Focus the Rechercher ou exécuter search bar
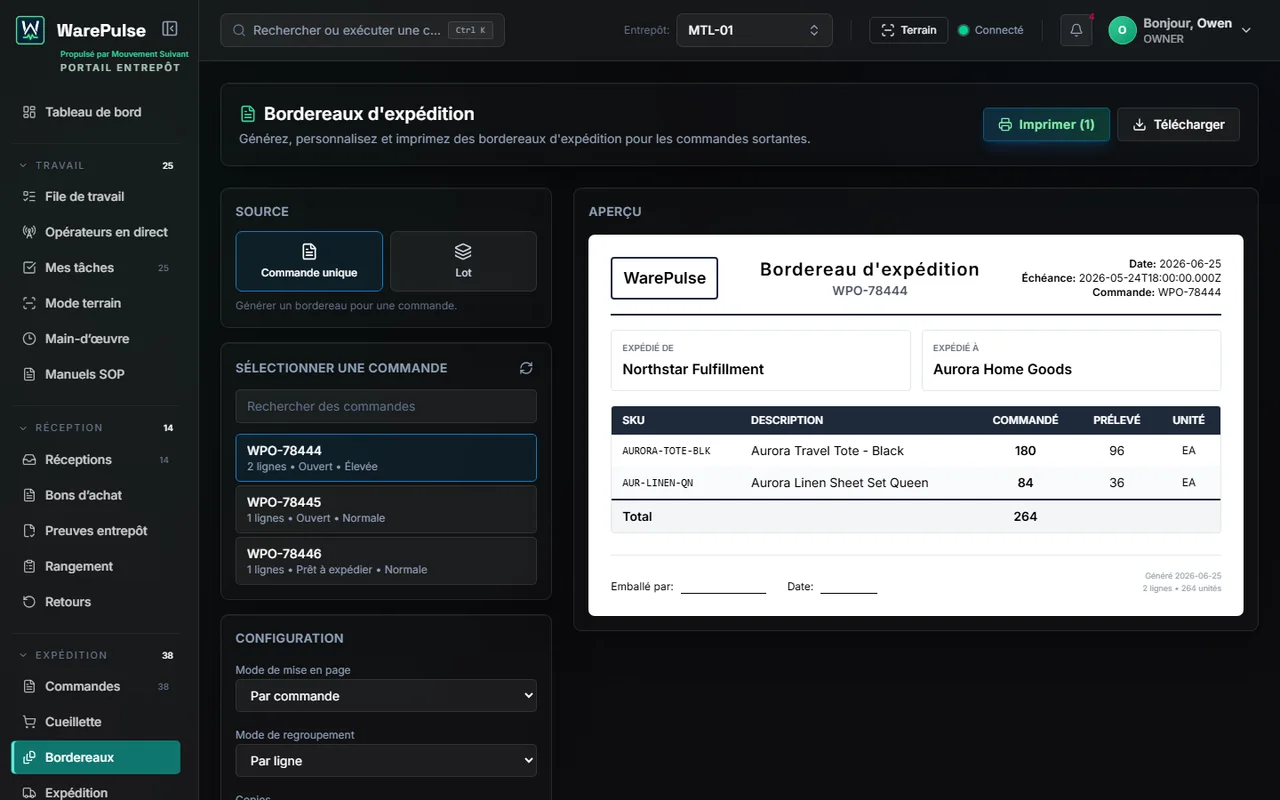 pyautogui.click(x=362, y=30)
